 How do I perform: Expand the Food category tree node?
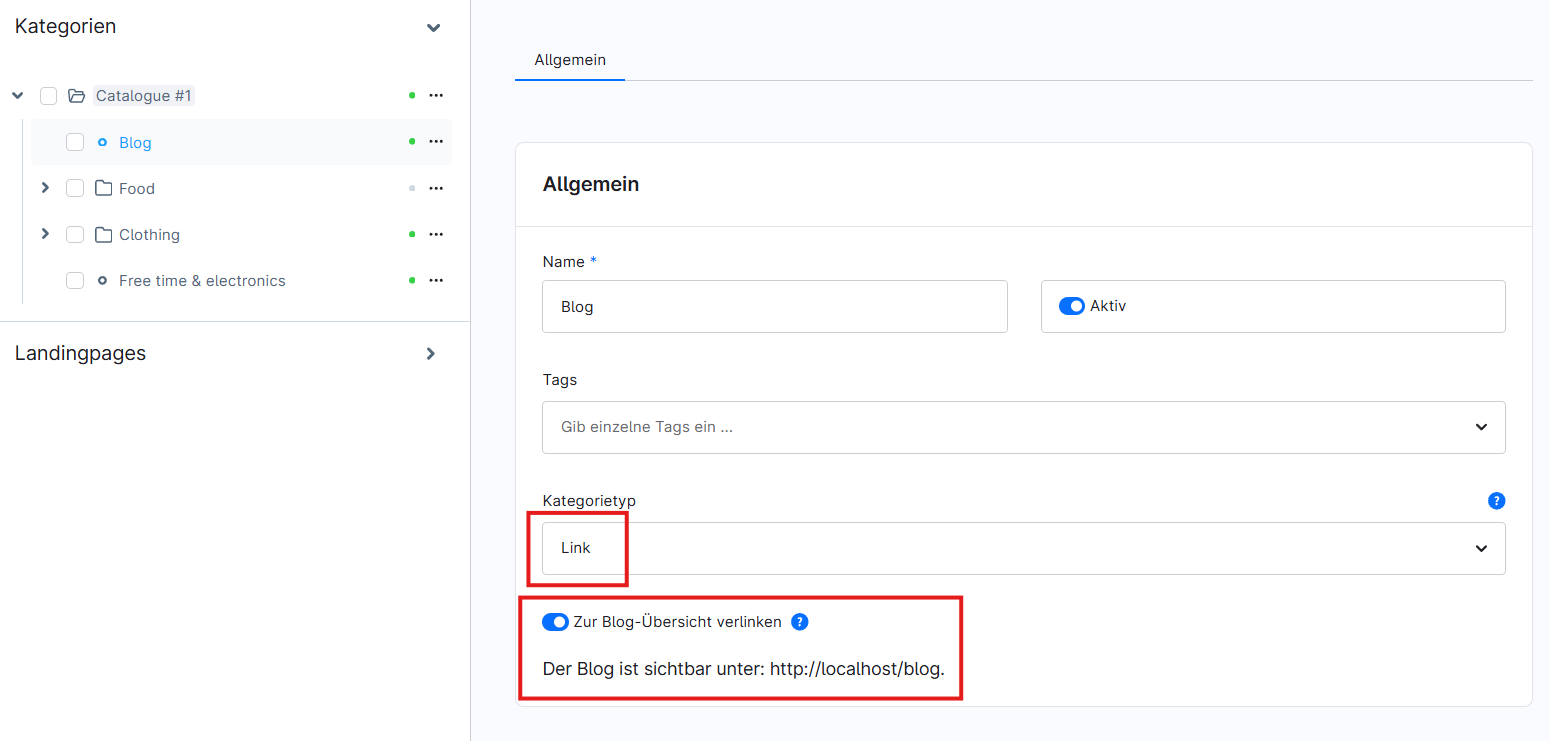(x=45, y=188)
